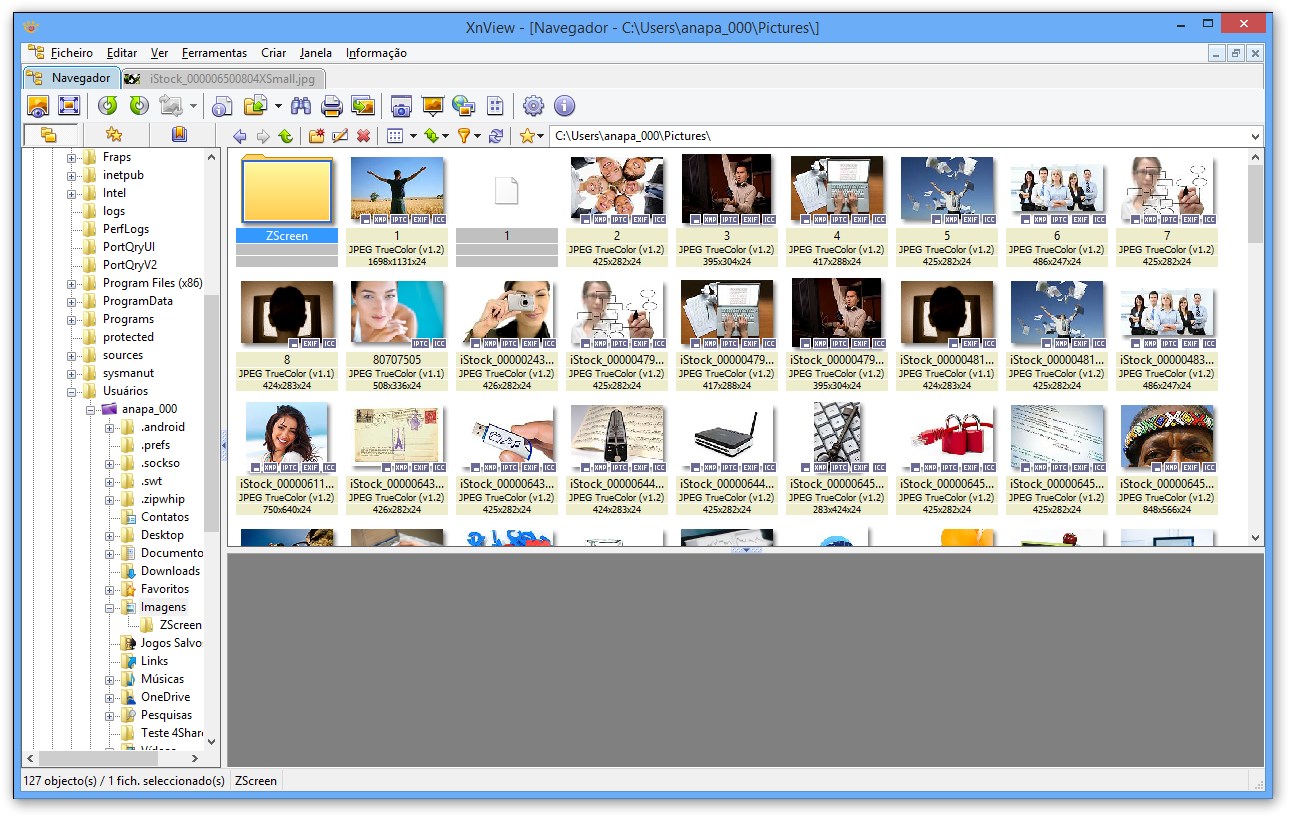Expand the Program Files (x86) folder node
The width and height of the screenshot is (1290, 818).
72,283
